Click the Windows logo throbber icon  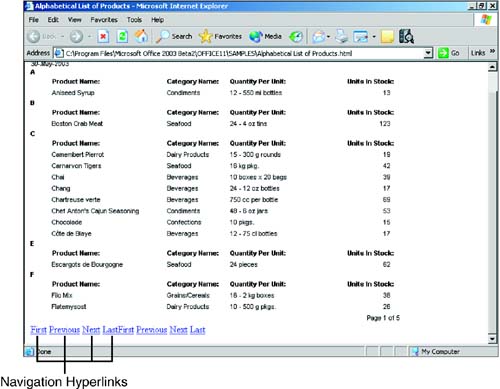pyautogui.click(x=486, y=20)
